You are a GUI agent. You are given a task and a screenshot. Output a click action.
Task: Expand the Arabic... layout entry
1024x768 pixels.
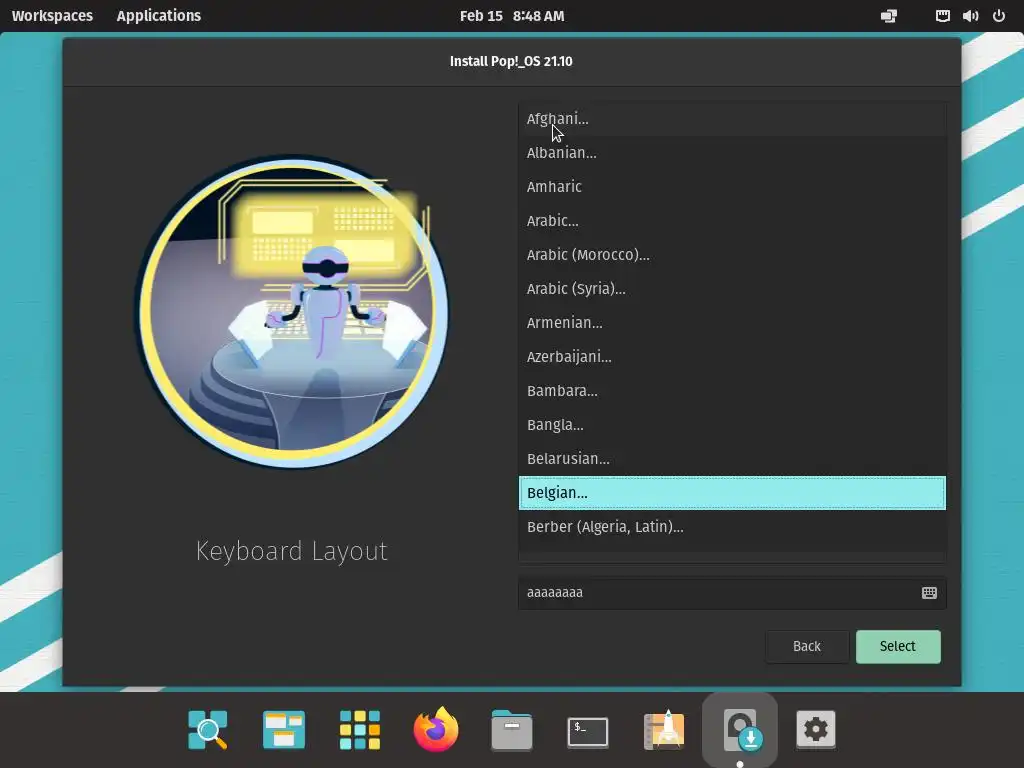[x=732, y=221]
